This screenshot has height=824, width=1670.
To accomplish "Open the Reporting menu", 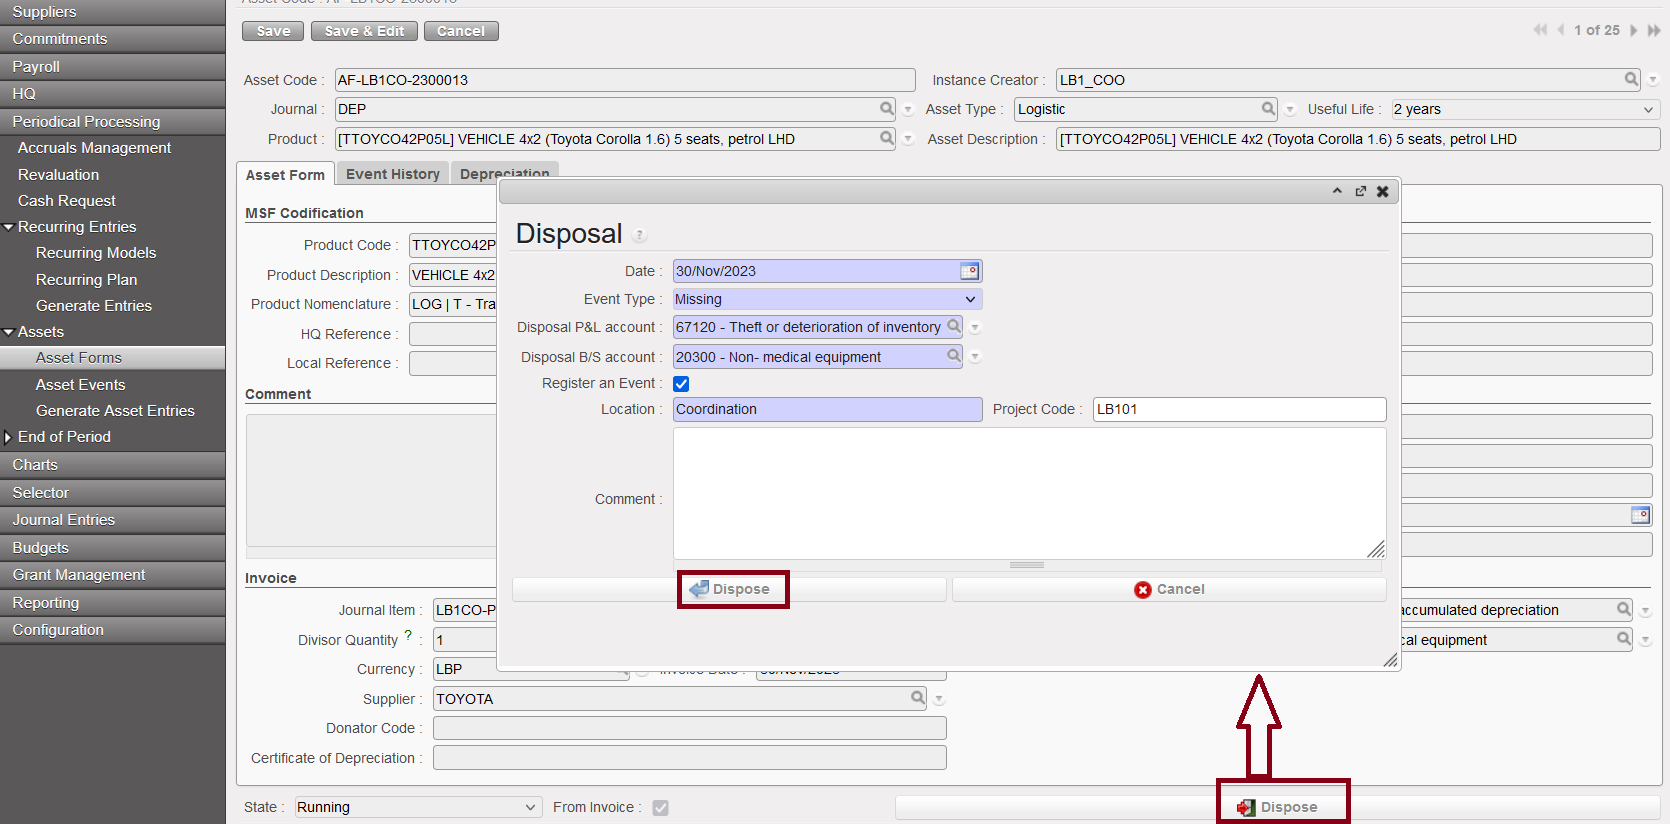I will pos(112,602).
